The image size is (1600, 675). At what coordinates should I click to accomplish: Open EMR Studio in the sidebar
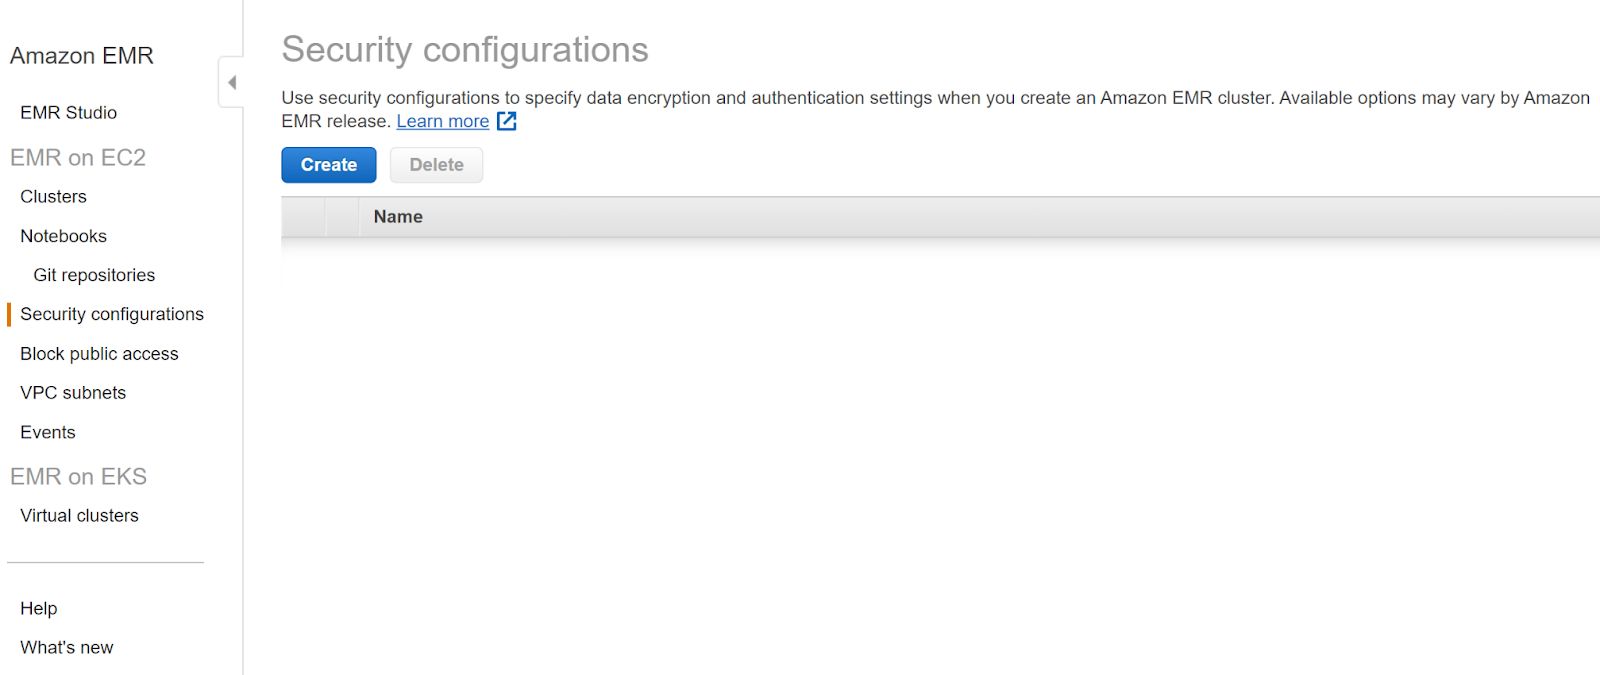68,113
